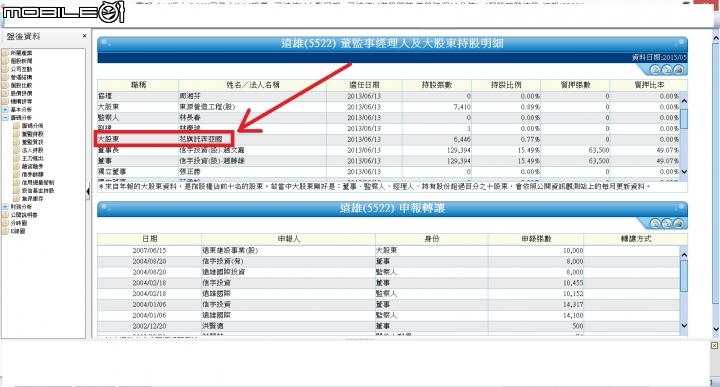Open 公司互動 in the sidebar tree
The image size is (720, 387).
tap(21, 69)
